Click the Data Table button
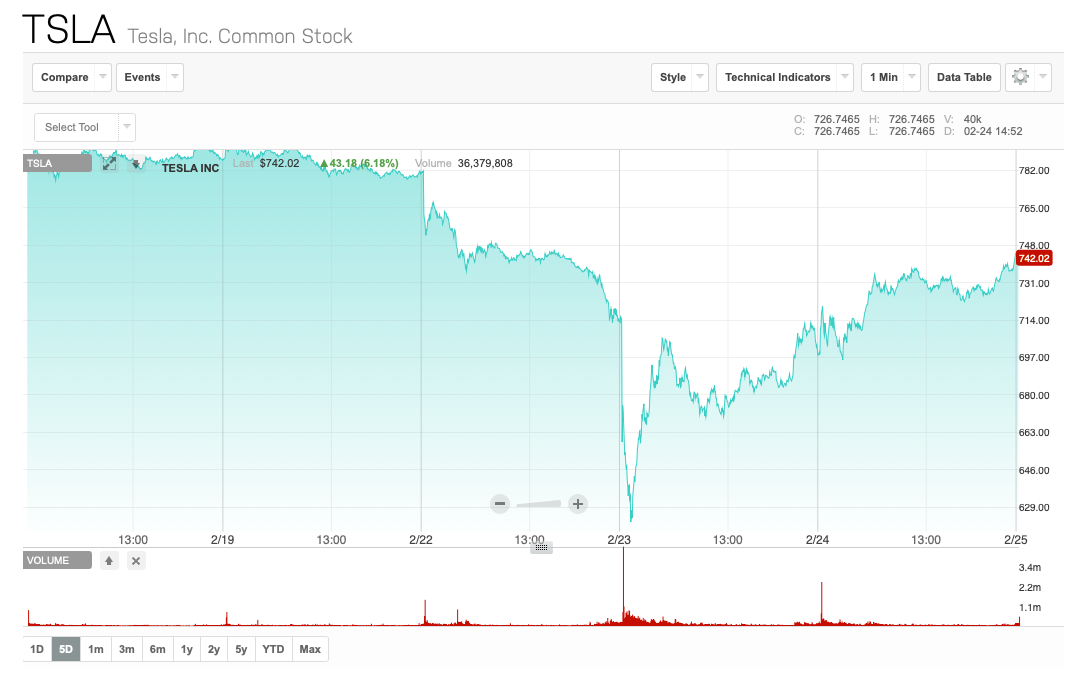1079x682 pixels. click(x=964, y=77)
